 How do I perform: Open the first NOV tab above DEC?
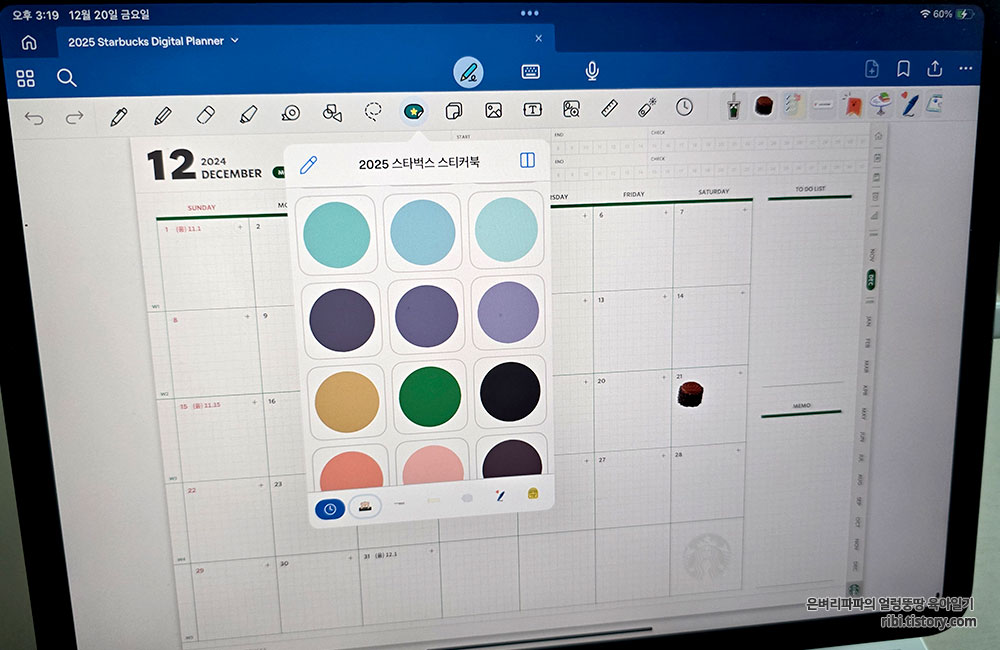pos(872,255)
